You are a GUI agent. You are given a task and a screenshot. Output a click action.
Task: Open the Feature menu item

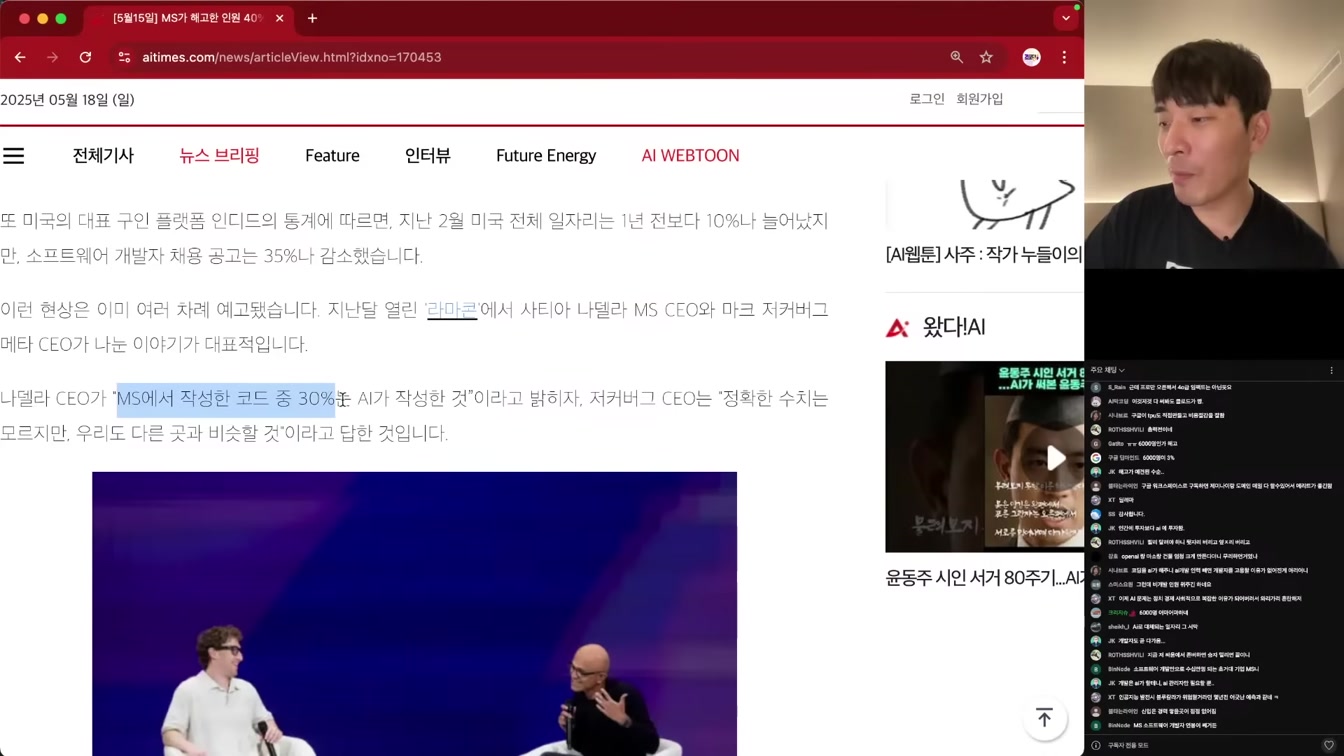pos(332,155)
